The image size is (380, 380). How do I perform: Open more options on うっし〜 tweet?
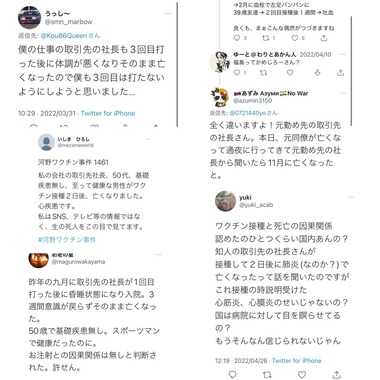tap(168, 14)
